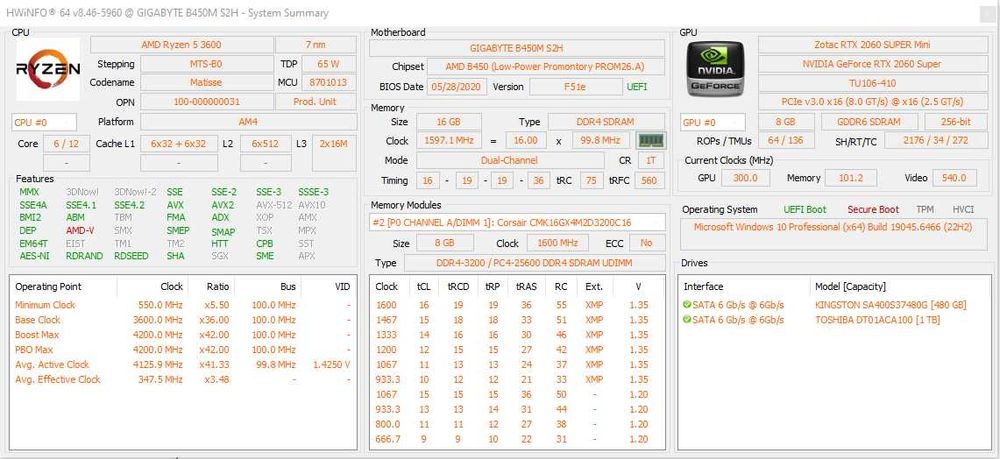Click the AES-NI feature label
The height and width of the screenshot is (459, 1000).
[34, 256]
